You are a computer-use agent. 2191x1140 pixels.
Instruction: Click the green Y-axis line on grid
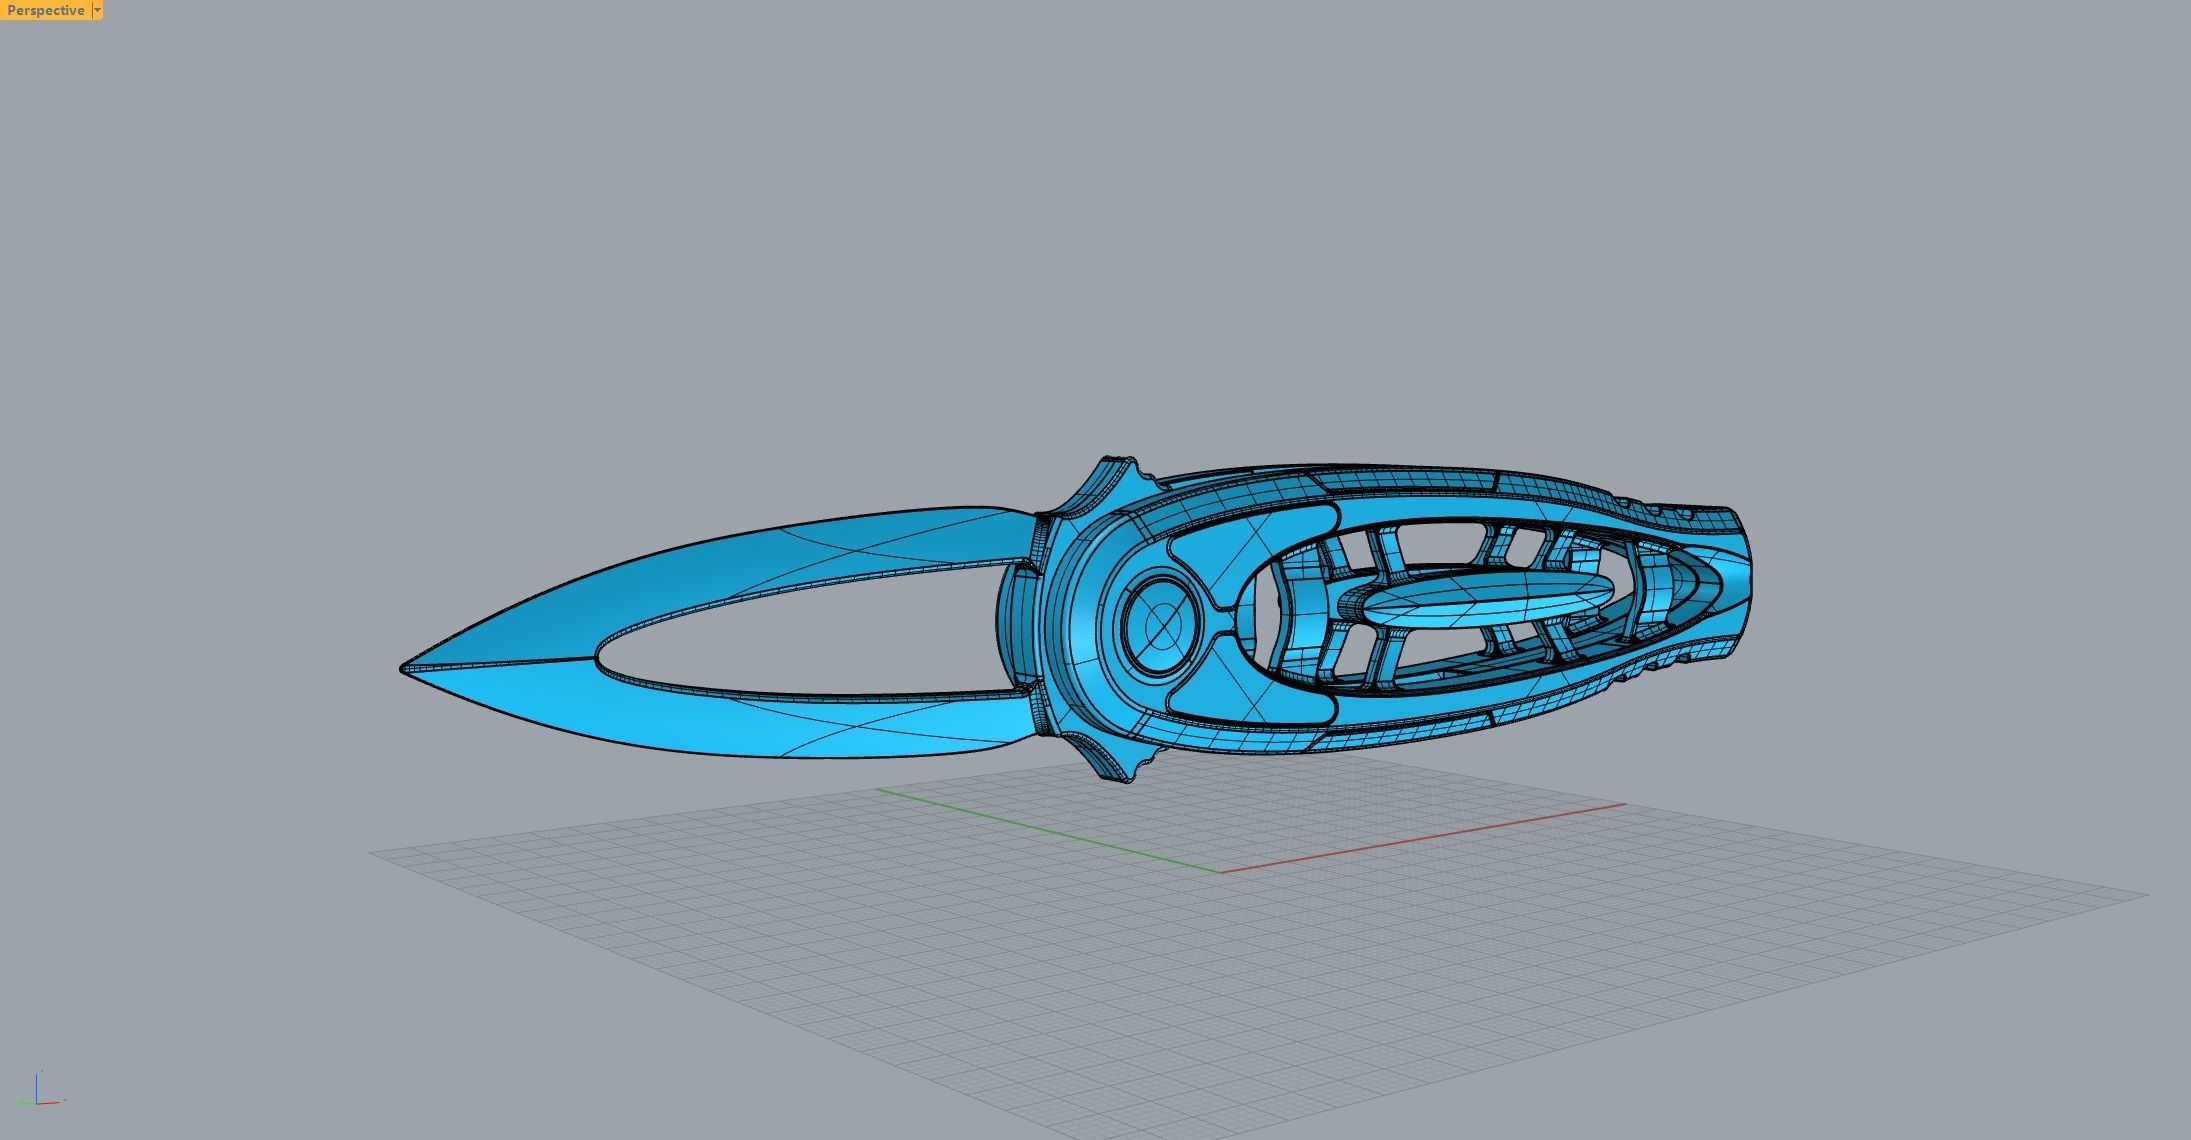[x=1050, y=831]
